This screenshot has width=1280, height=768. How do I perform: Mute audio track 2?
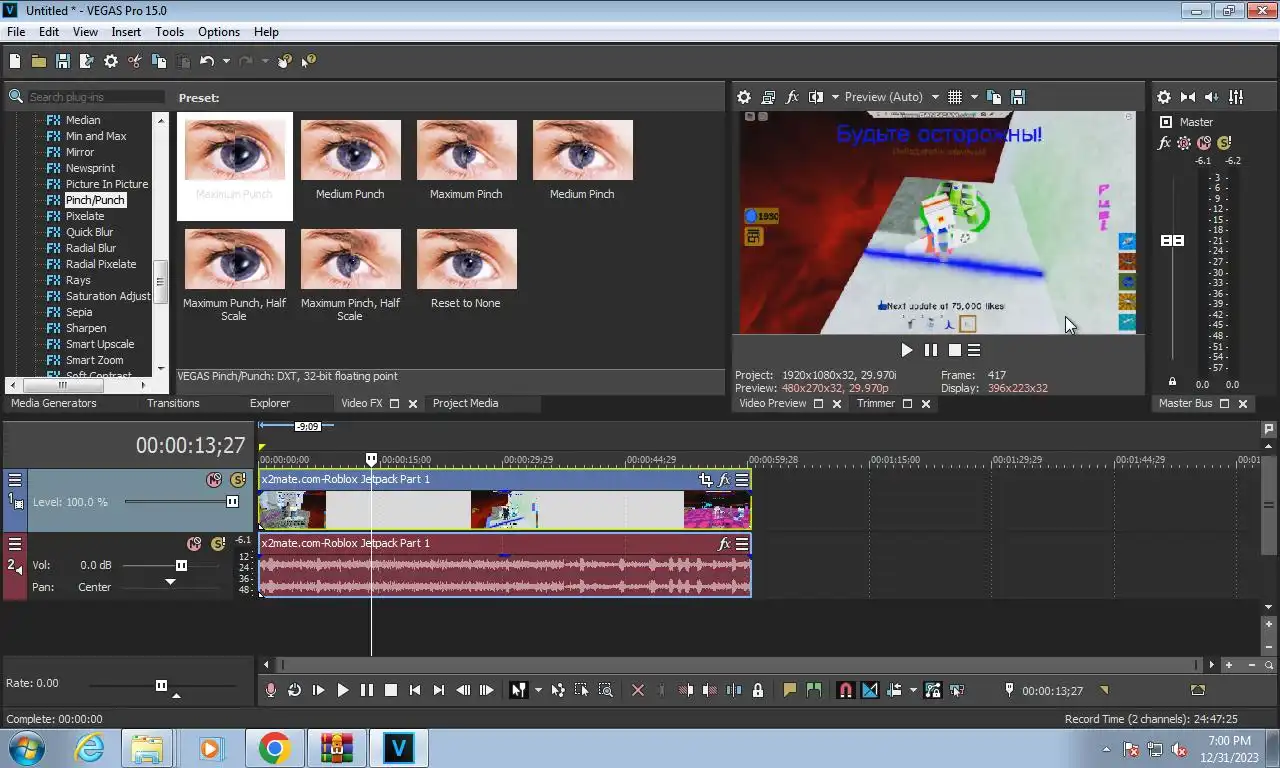(194, 544)
